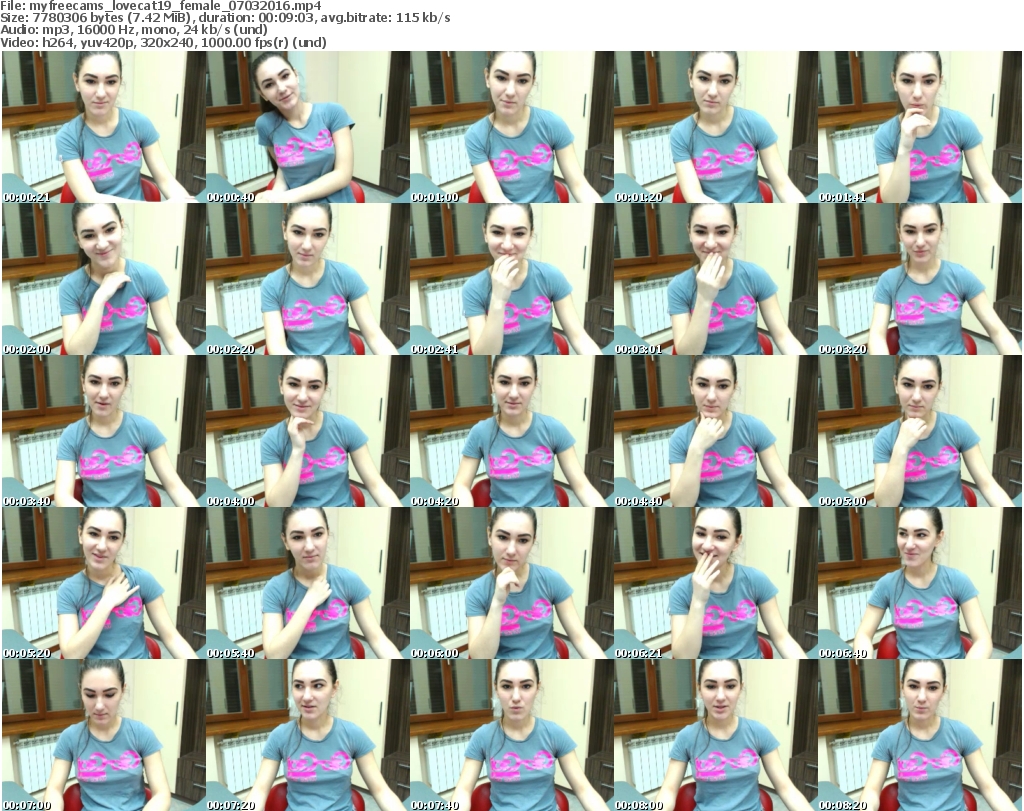Image resolution: width=1024 pixels, height=811 pixels.
Task: Select the thumbnail stamped 00:00:40
Action: tap(308, 127)
